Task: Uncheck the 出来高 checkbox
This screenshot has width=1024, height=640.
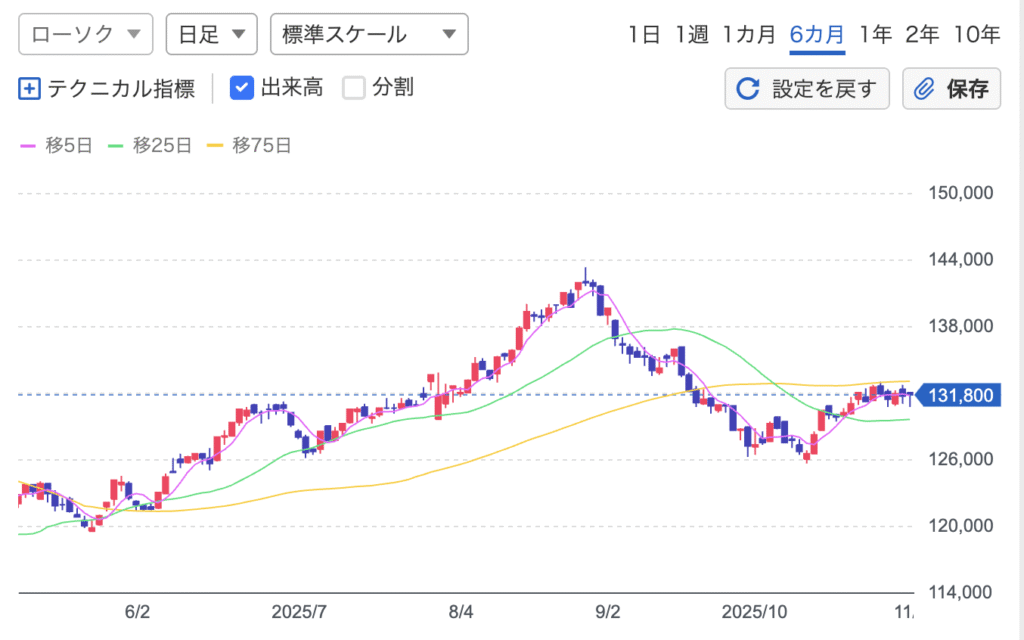Action: pos(241,88)
